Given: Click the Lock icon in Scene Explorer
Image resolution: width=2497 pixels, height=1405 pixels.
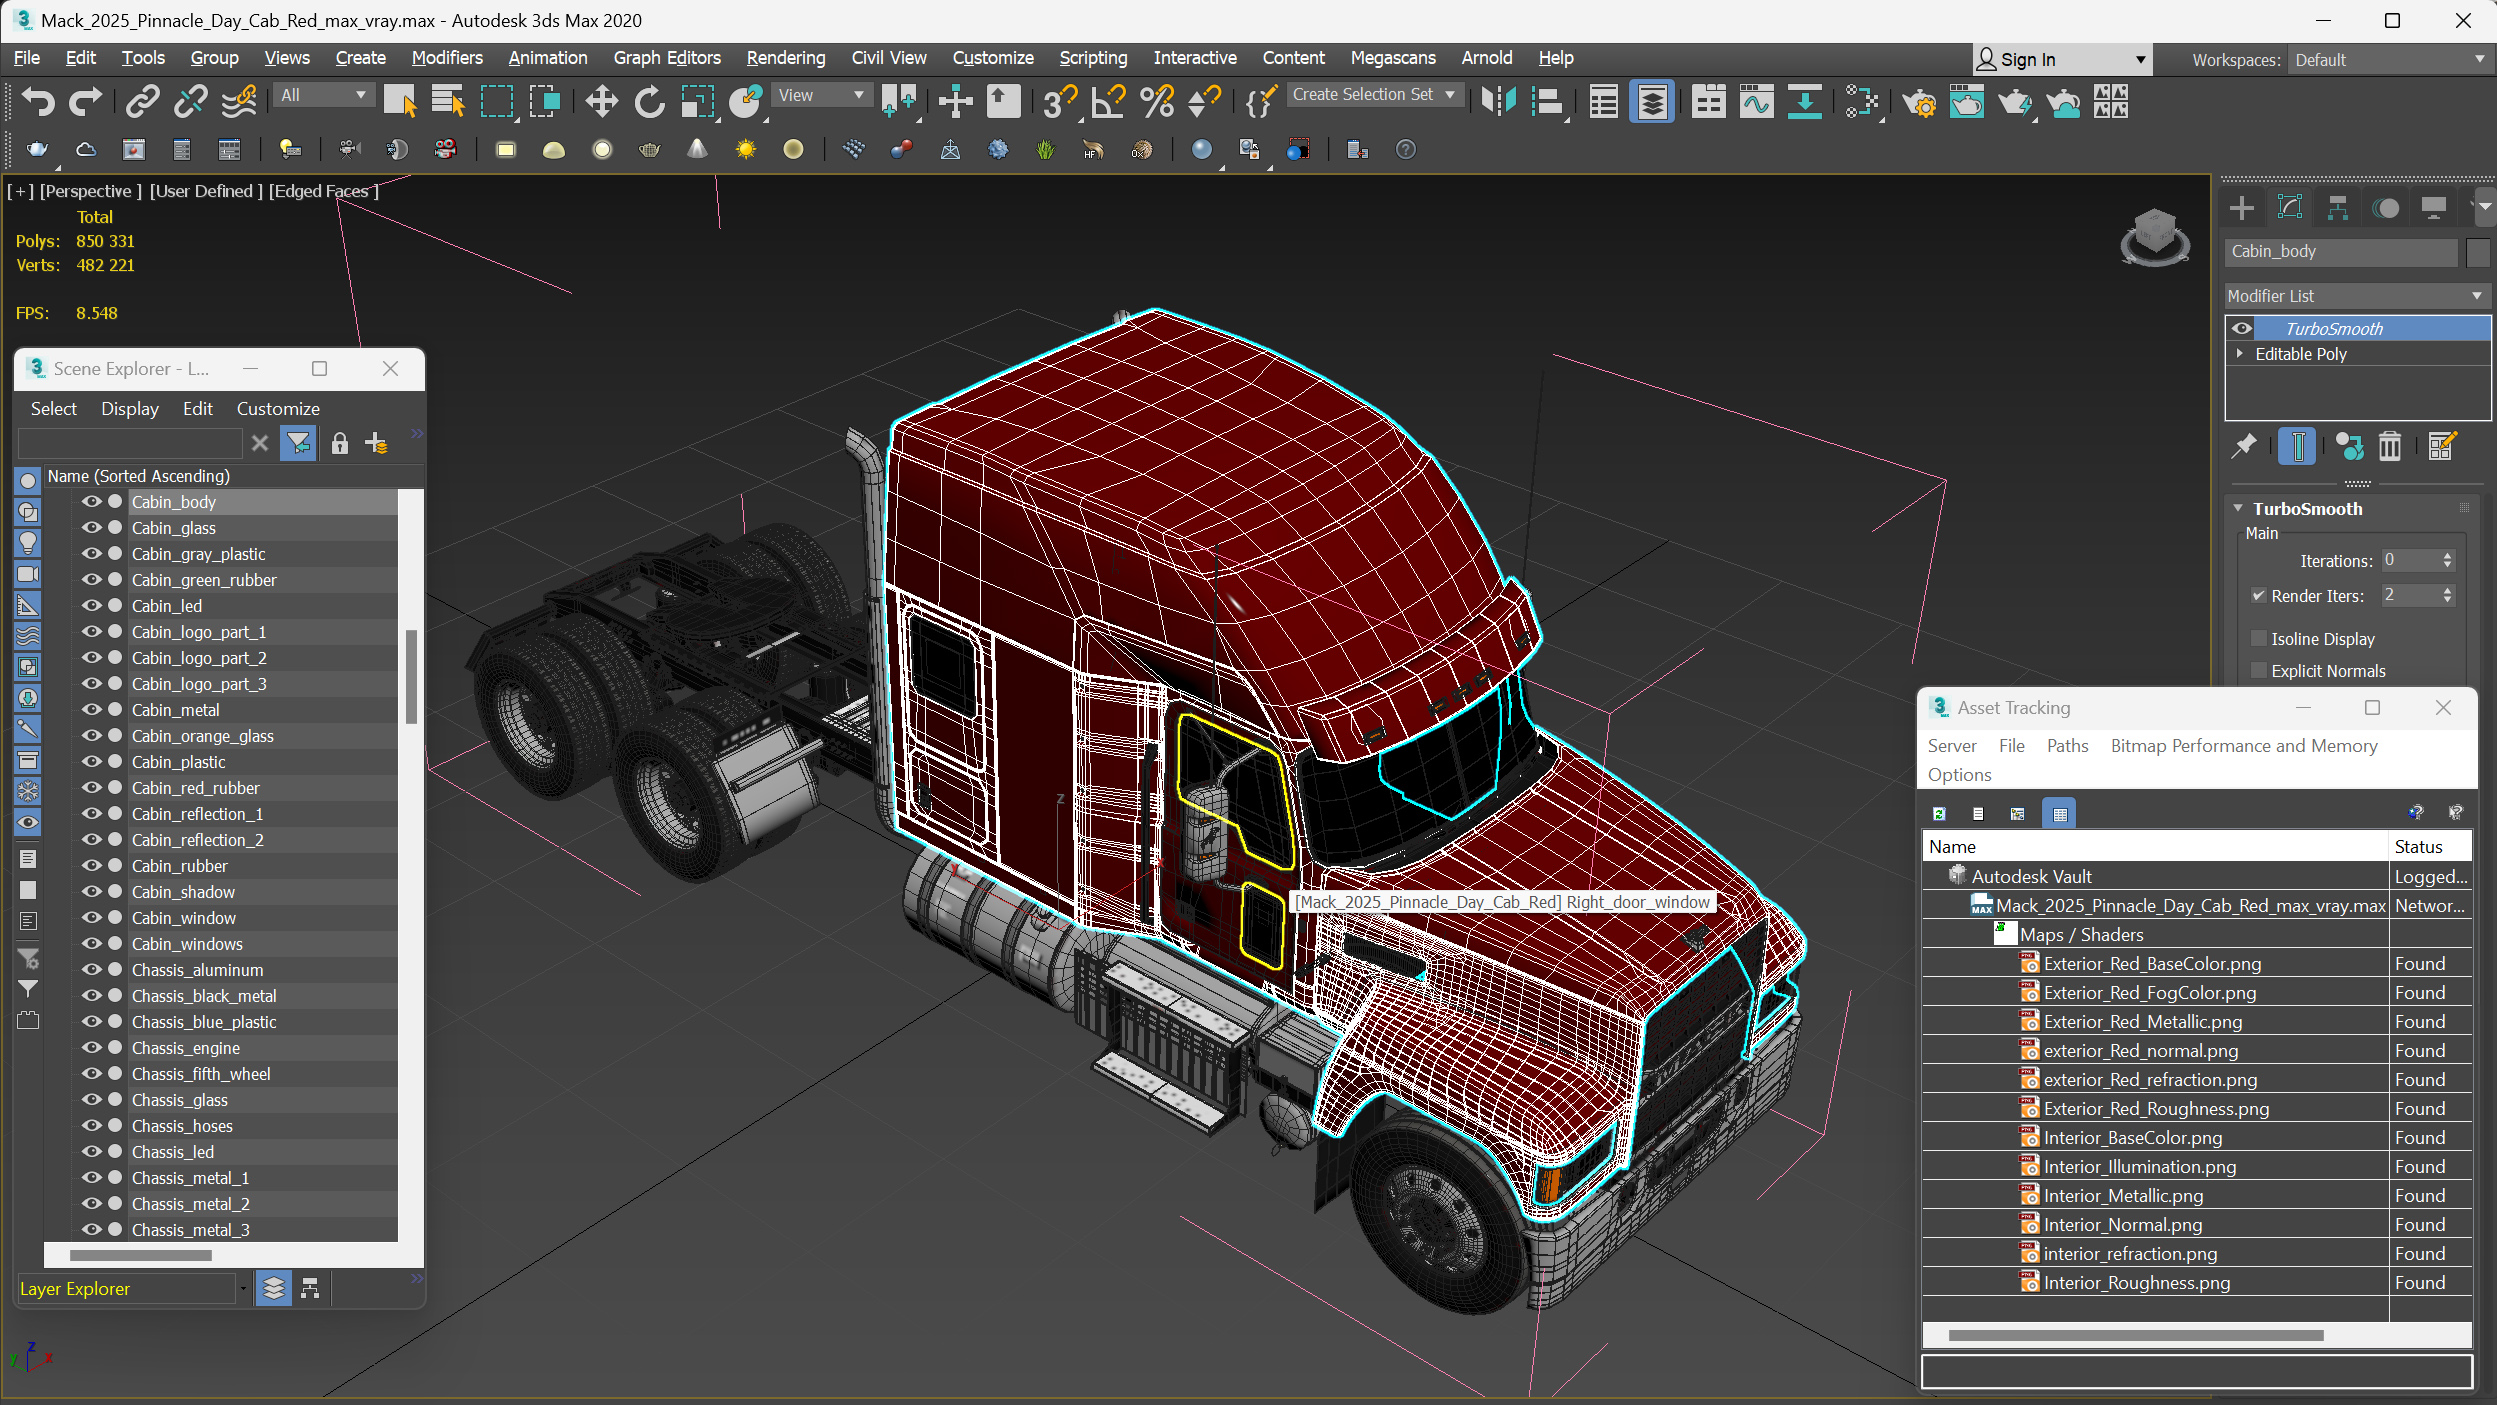Looking at the screenshot, I should (339, 443).
